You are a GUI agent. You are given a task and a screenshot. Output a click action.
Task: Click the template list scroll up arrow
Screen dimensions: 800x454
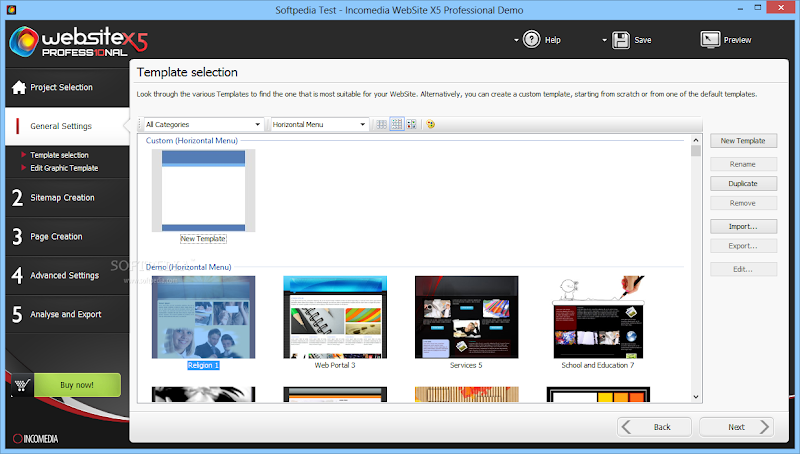click(x=696, y=140)
